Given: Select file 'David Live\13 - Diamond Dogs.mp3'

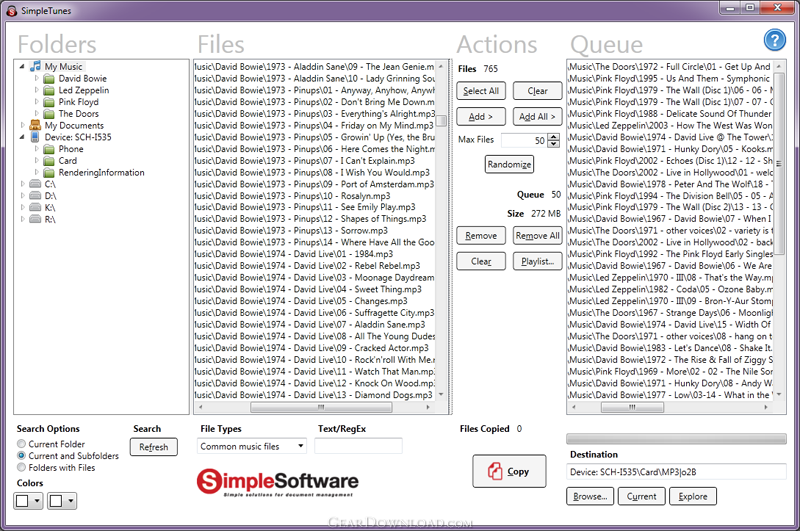Looking at the screenshot, I should 314,395.
